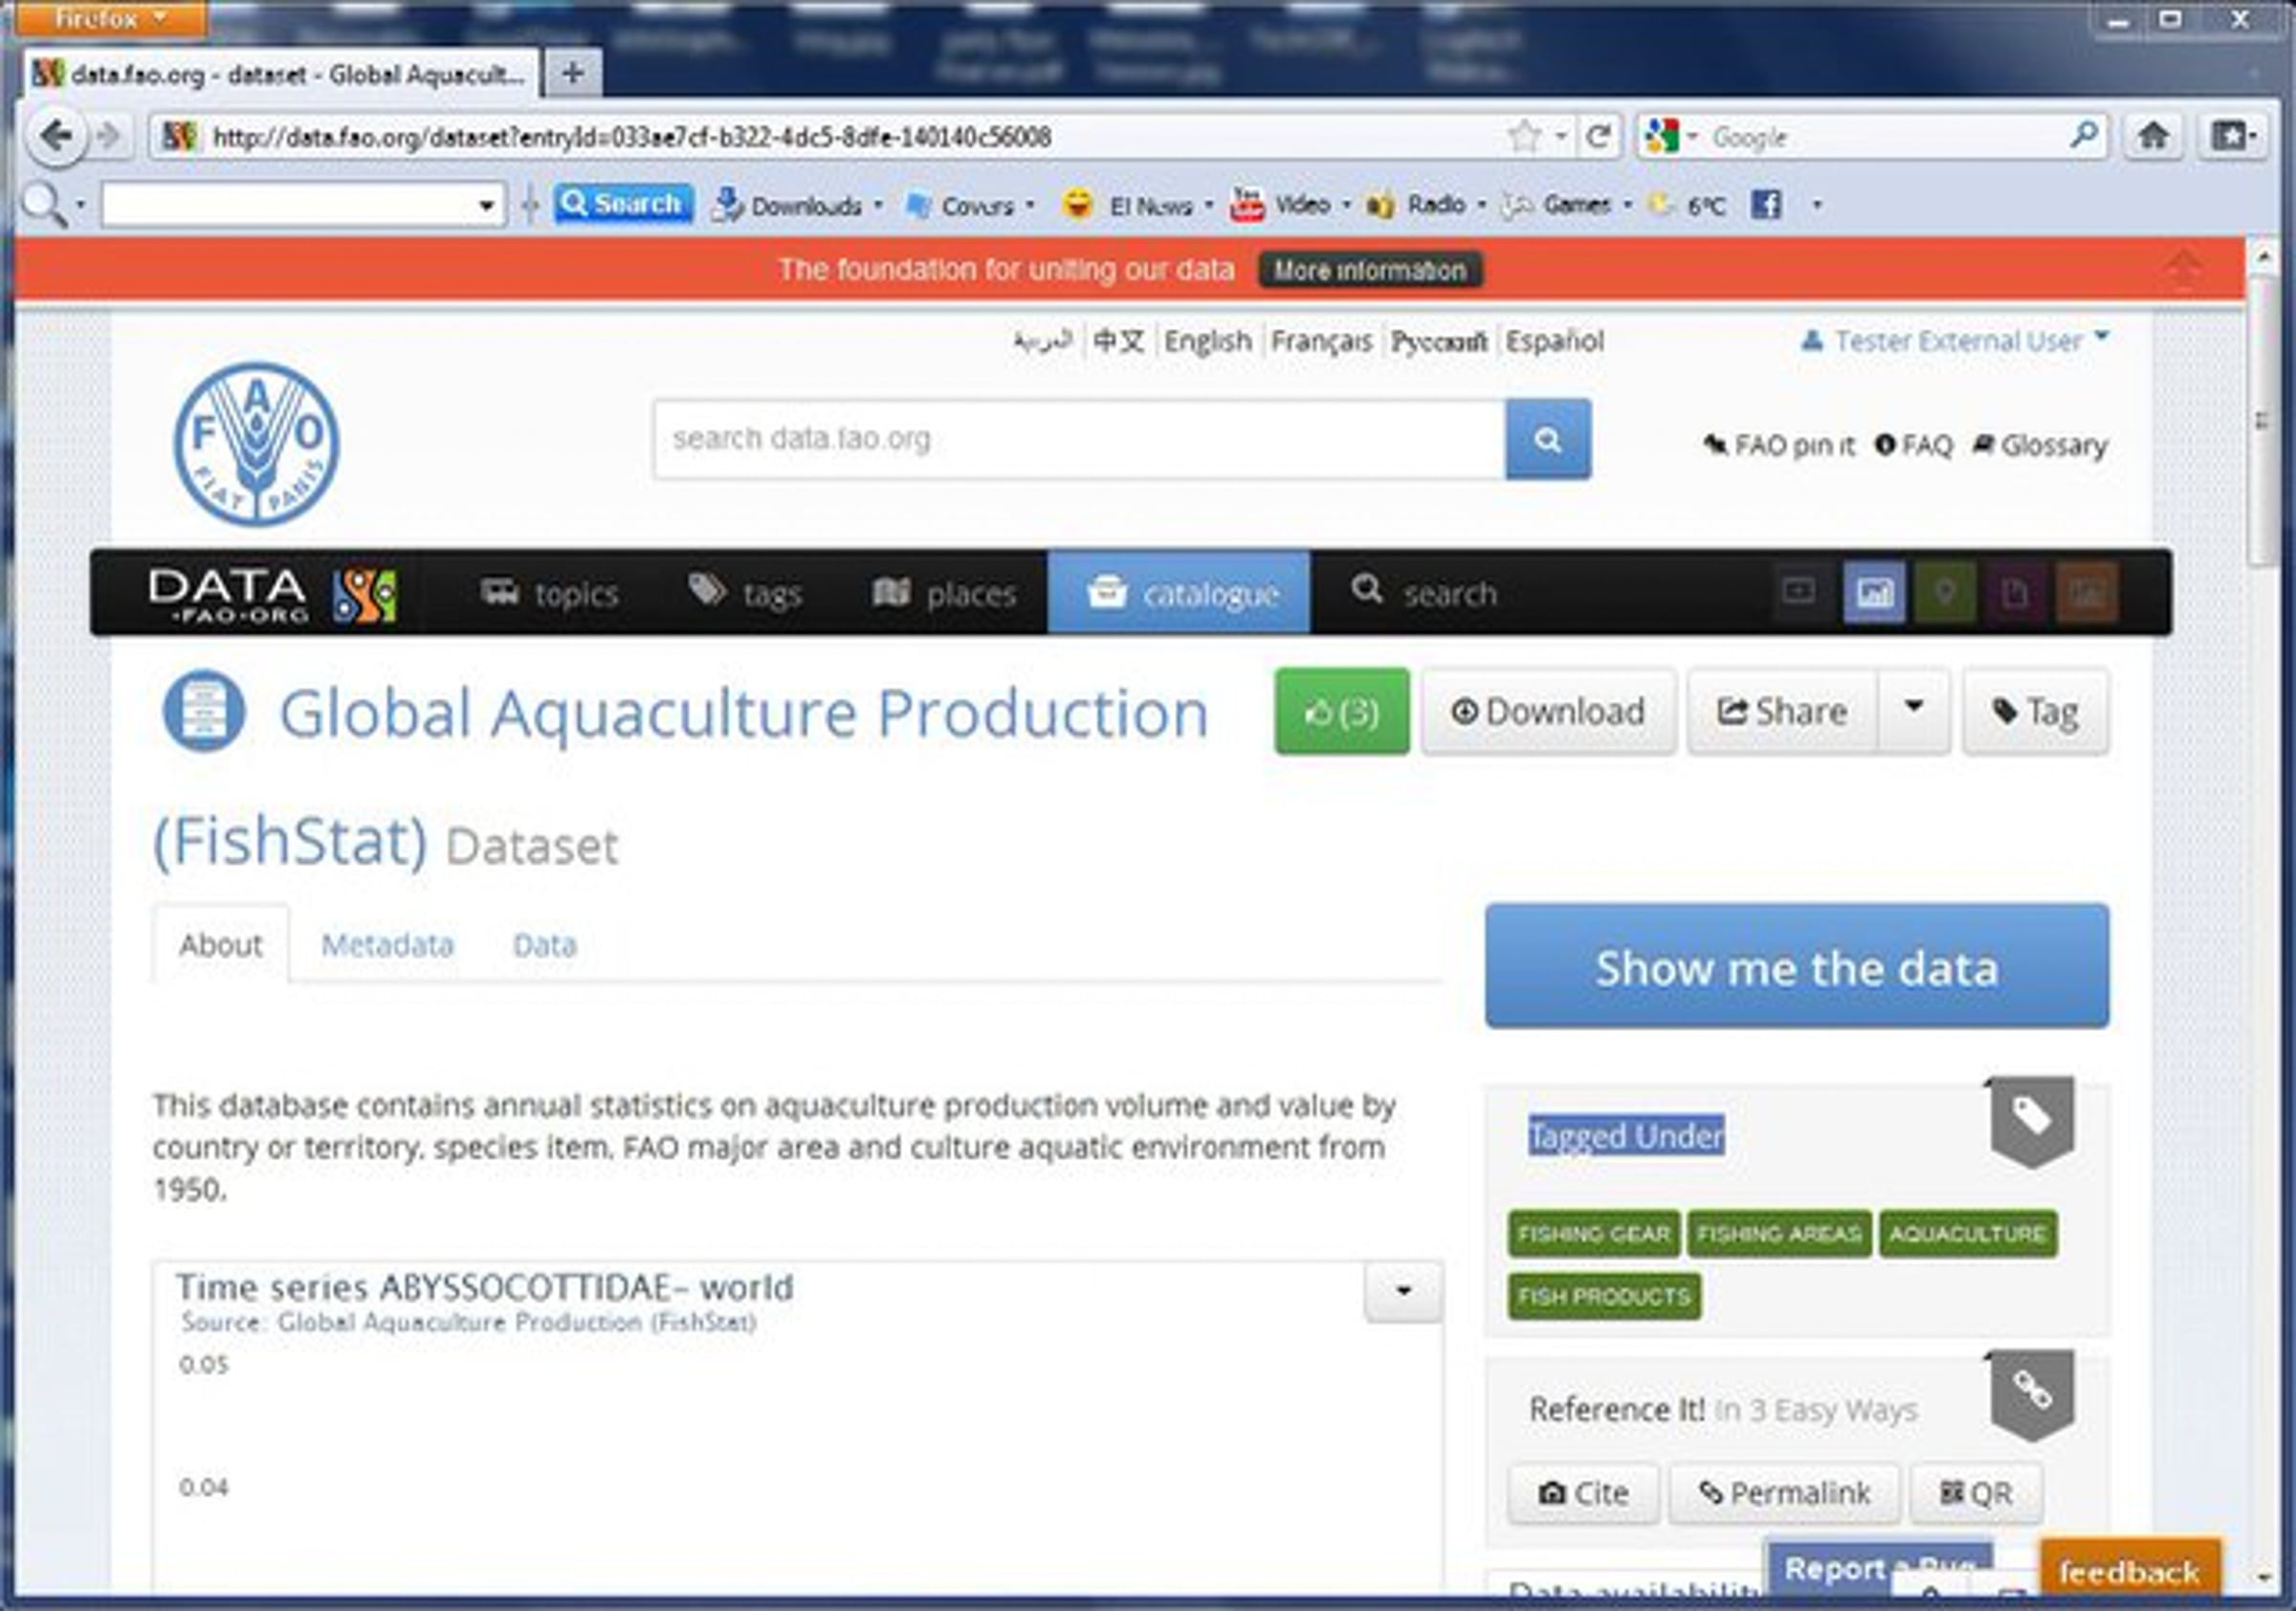Select the blue chart view icon in navbar

pyautogui.click(x=1874, y=593)
